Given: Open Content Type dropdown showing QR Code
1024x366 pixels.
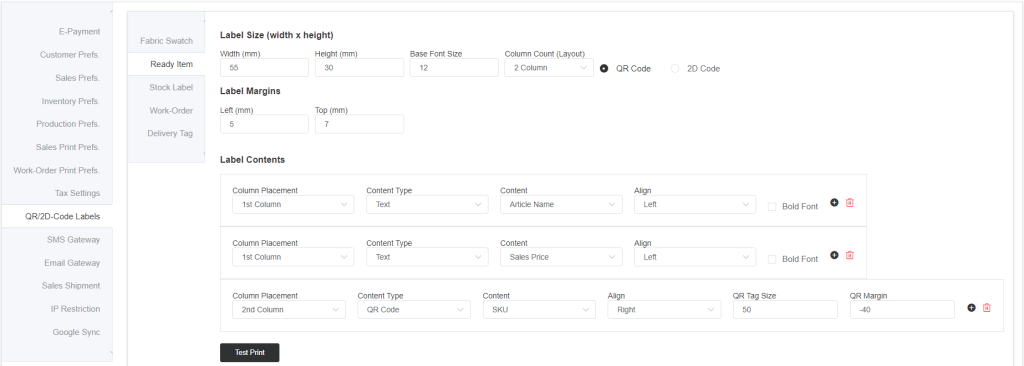Looking at the screenshot, I should [x=414, y=309].
